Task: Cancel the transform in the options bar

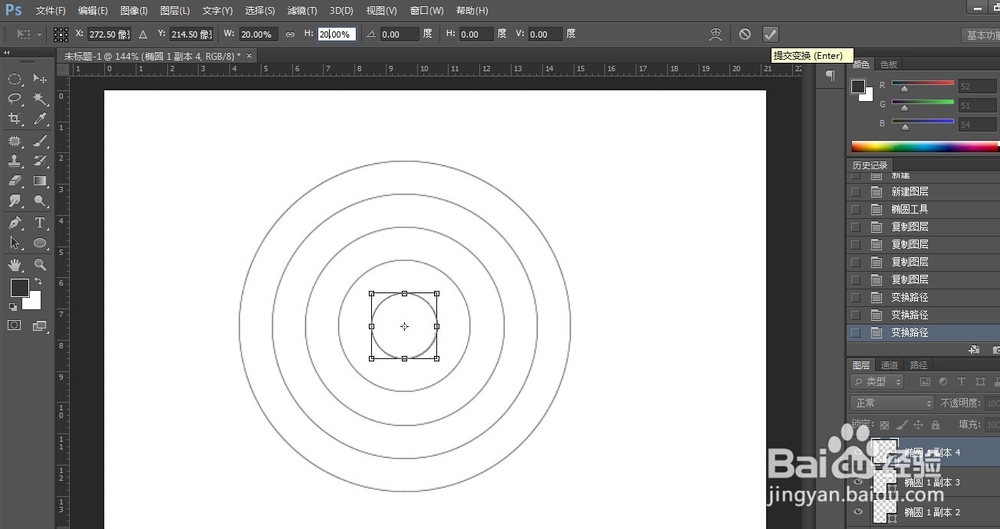Action: 745,34
